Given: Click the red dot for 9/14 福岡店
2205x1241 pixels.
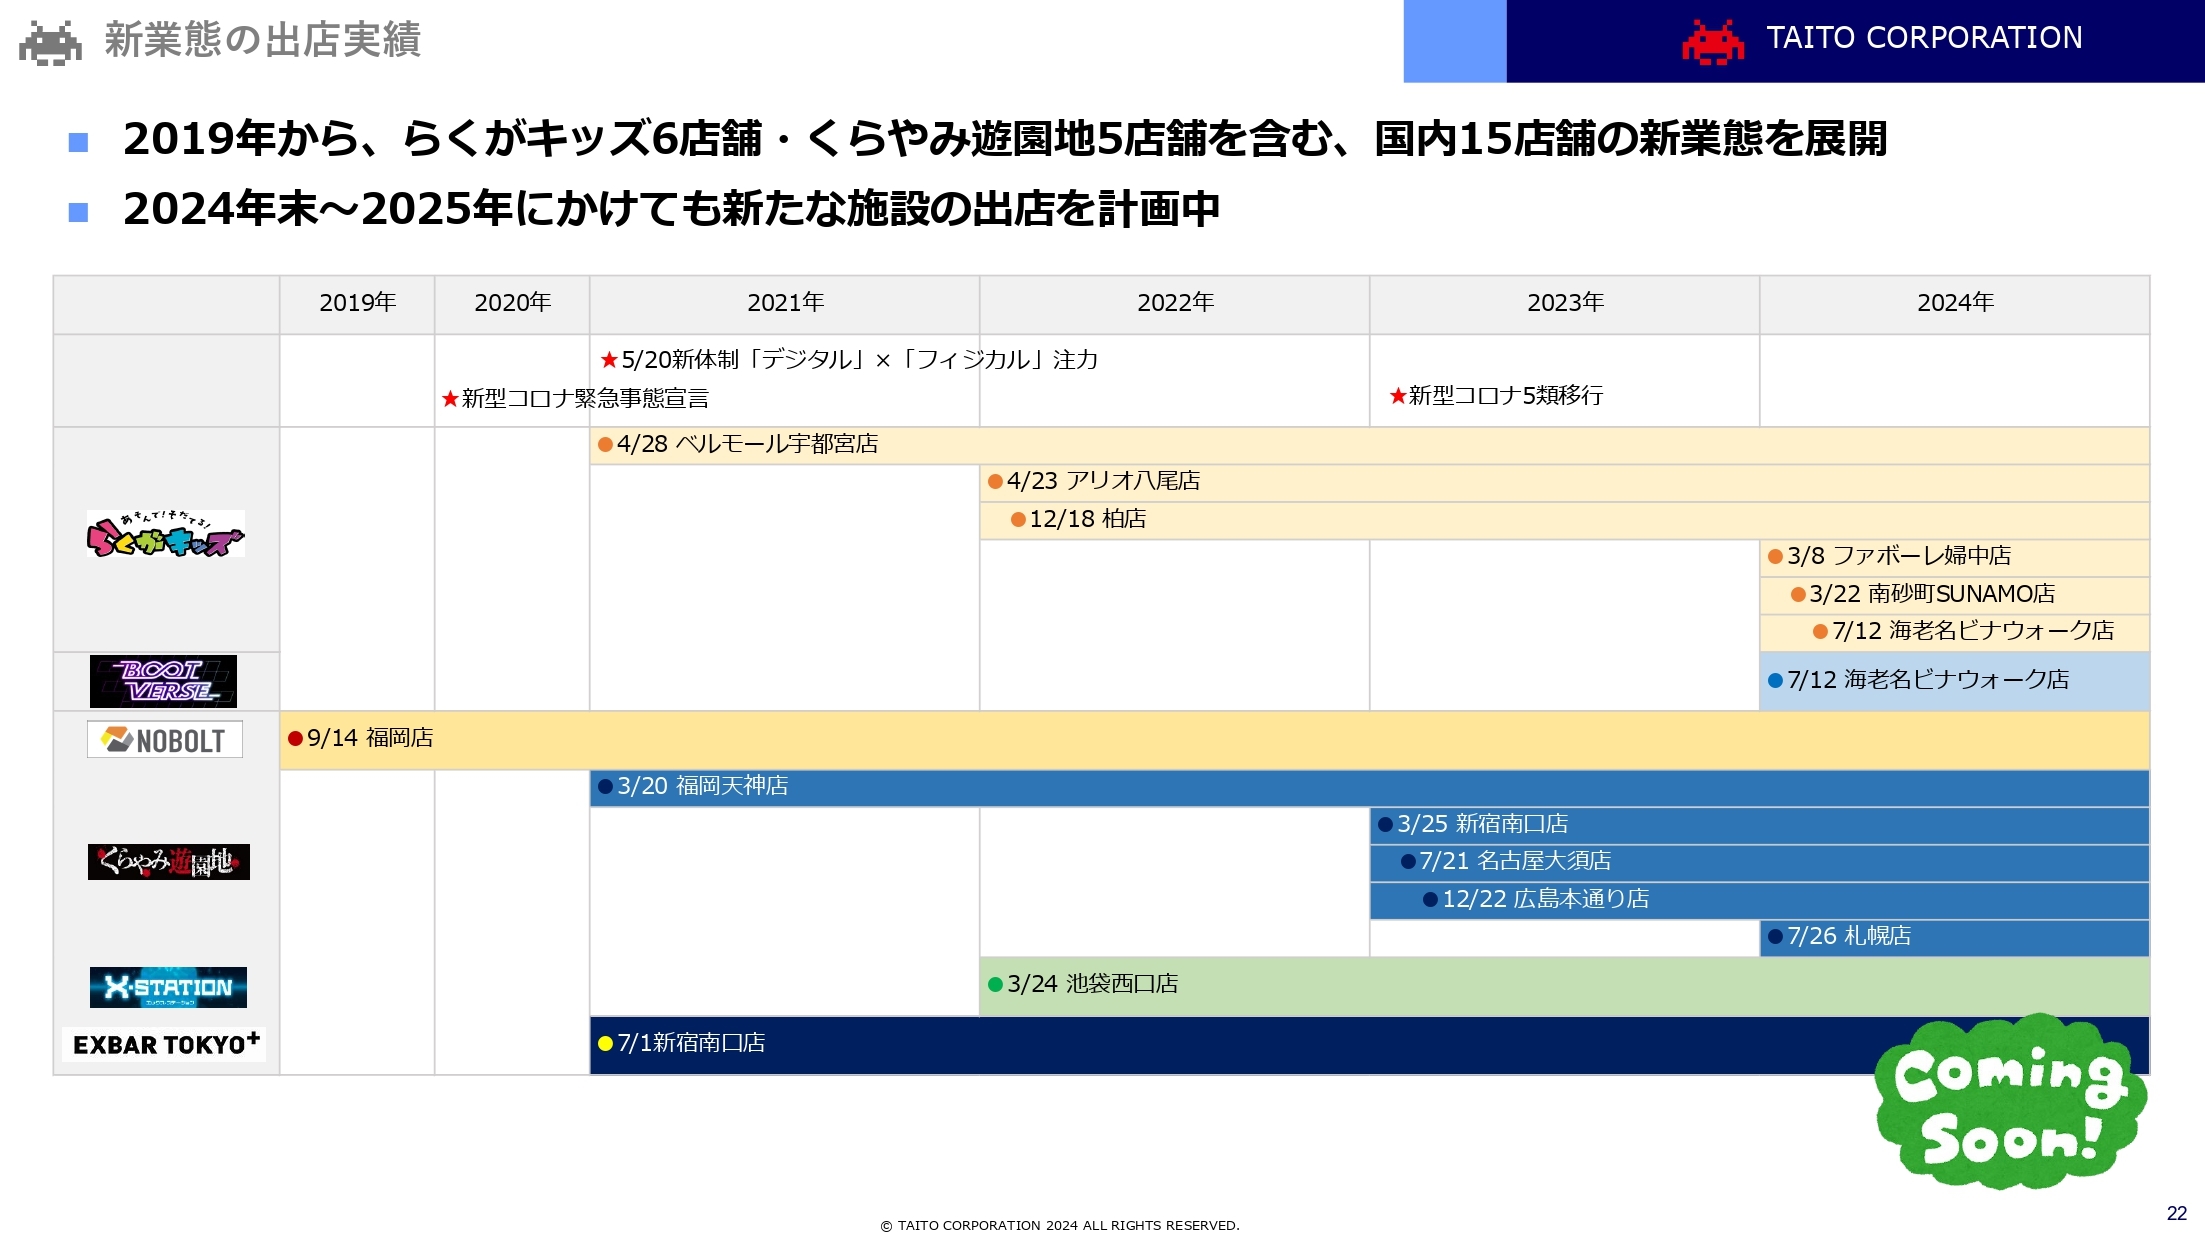Looking at the screenshot, I should [x=295, y=738].
